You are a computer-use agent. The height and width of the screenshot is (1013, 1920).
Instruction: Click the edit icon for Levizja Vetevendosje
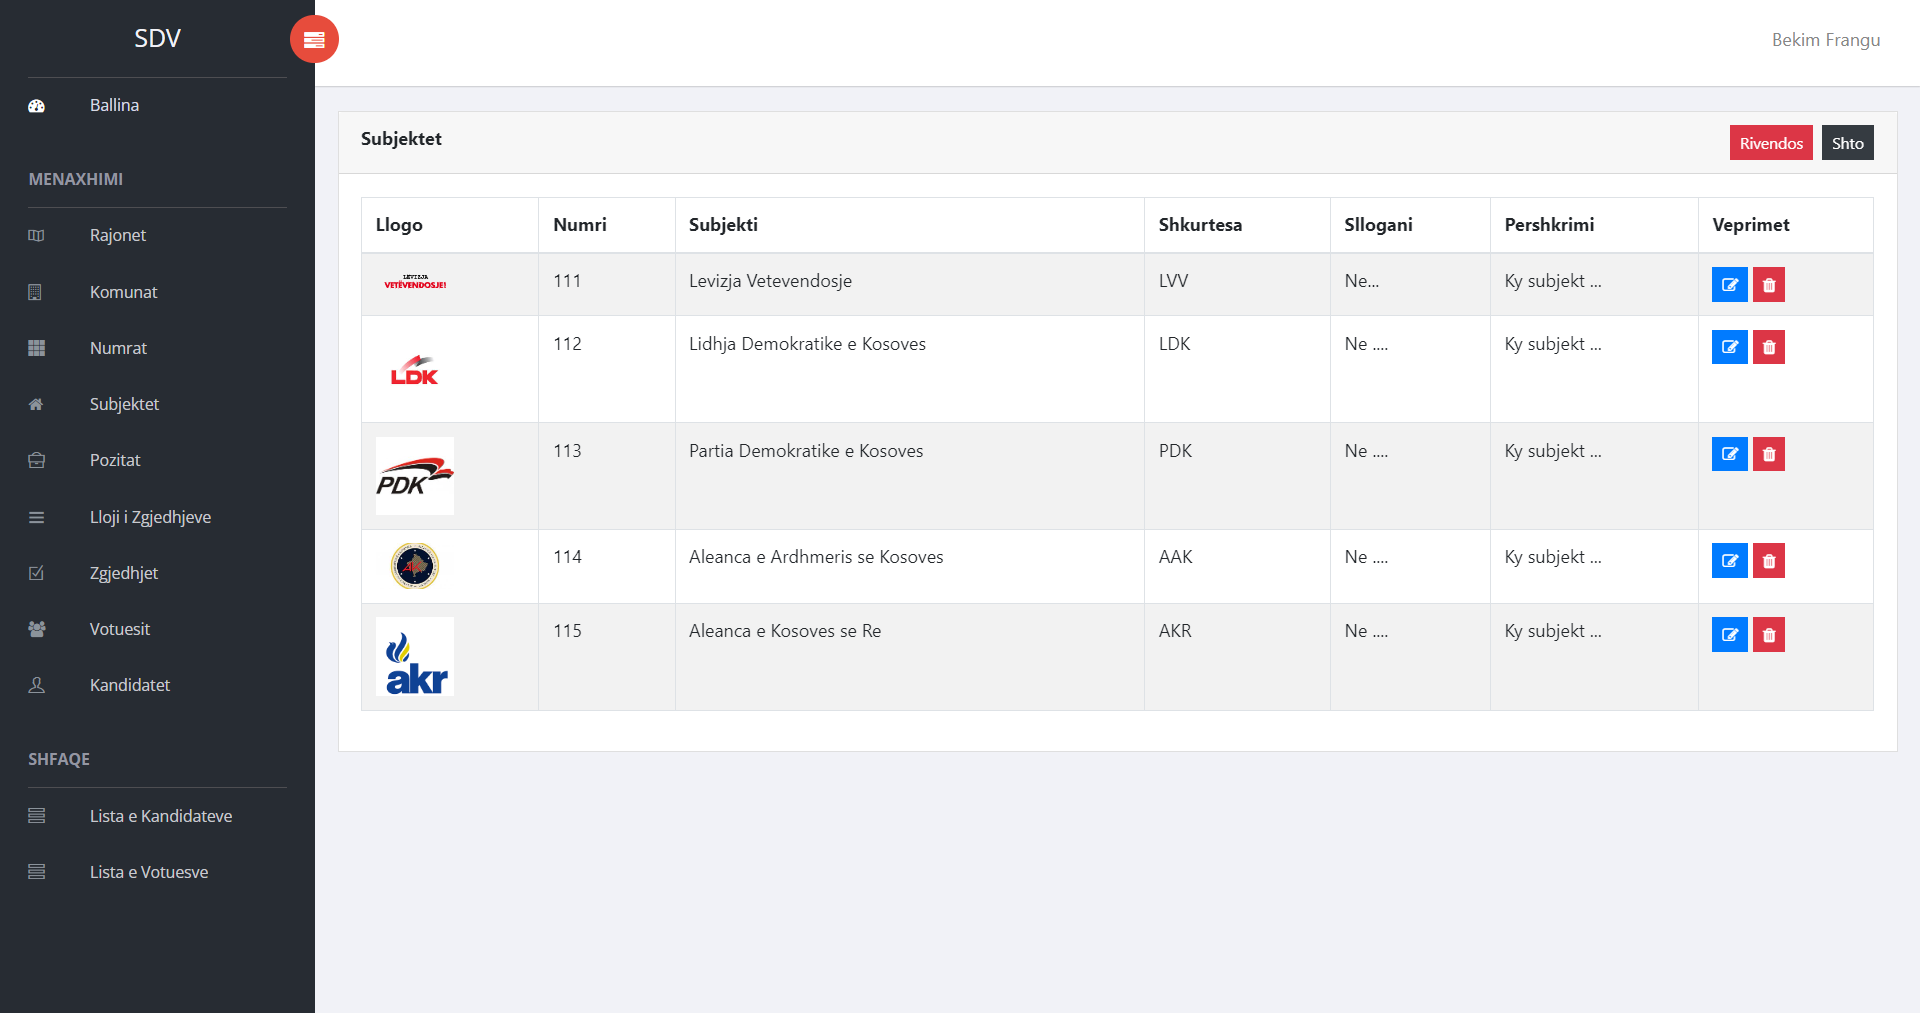point(1729,284)
